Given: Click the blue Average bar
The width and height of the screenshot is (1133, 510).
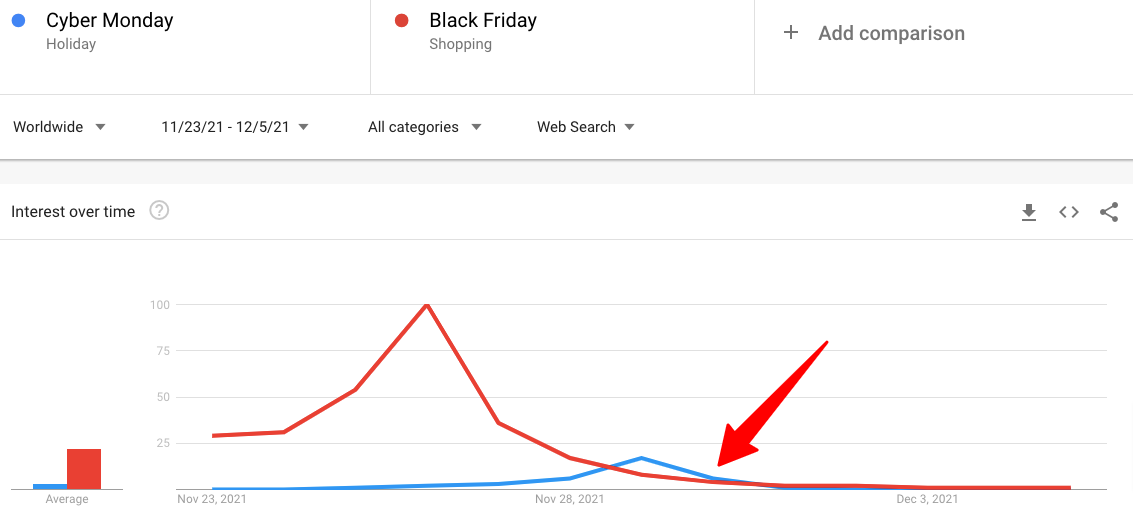Looking at the screenshot, I should (x=50, y=486).
